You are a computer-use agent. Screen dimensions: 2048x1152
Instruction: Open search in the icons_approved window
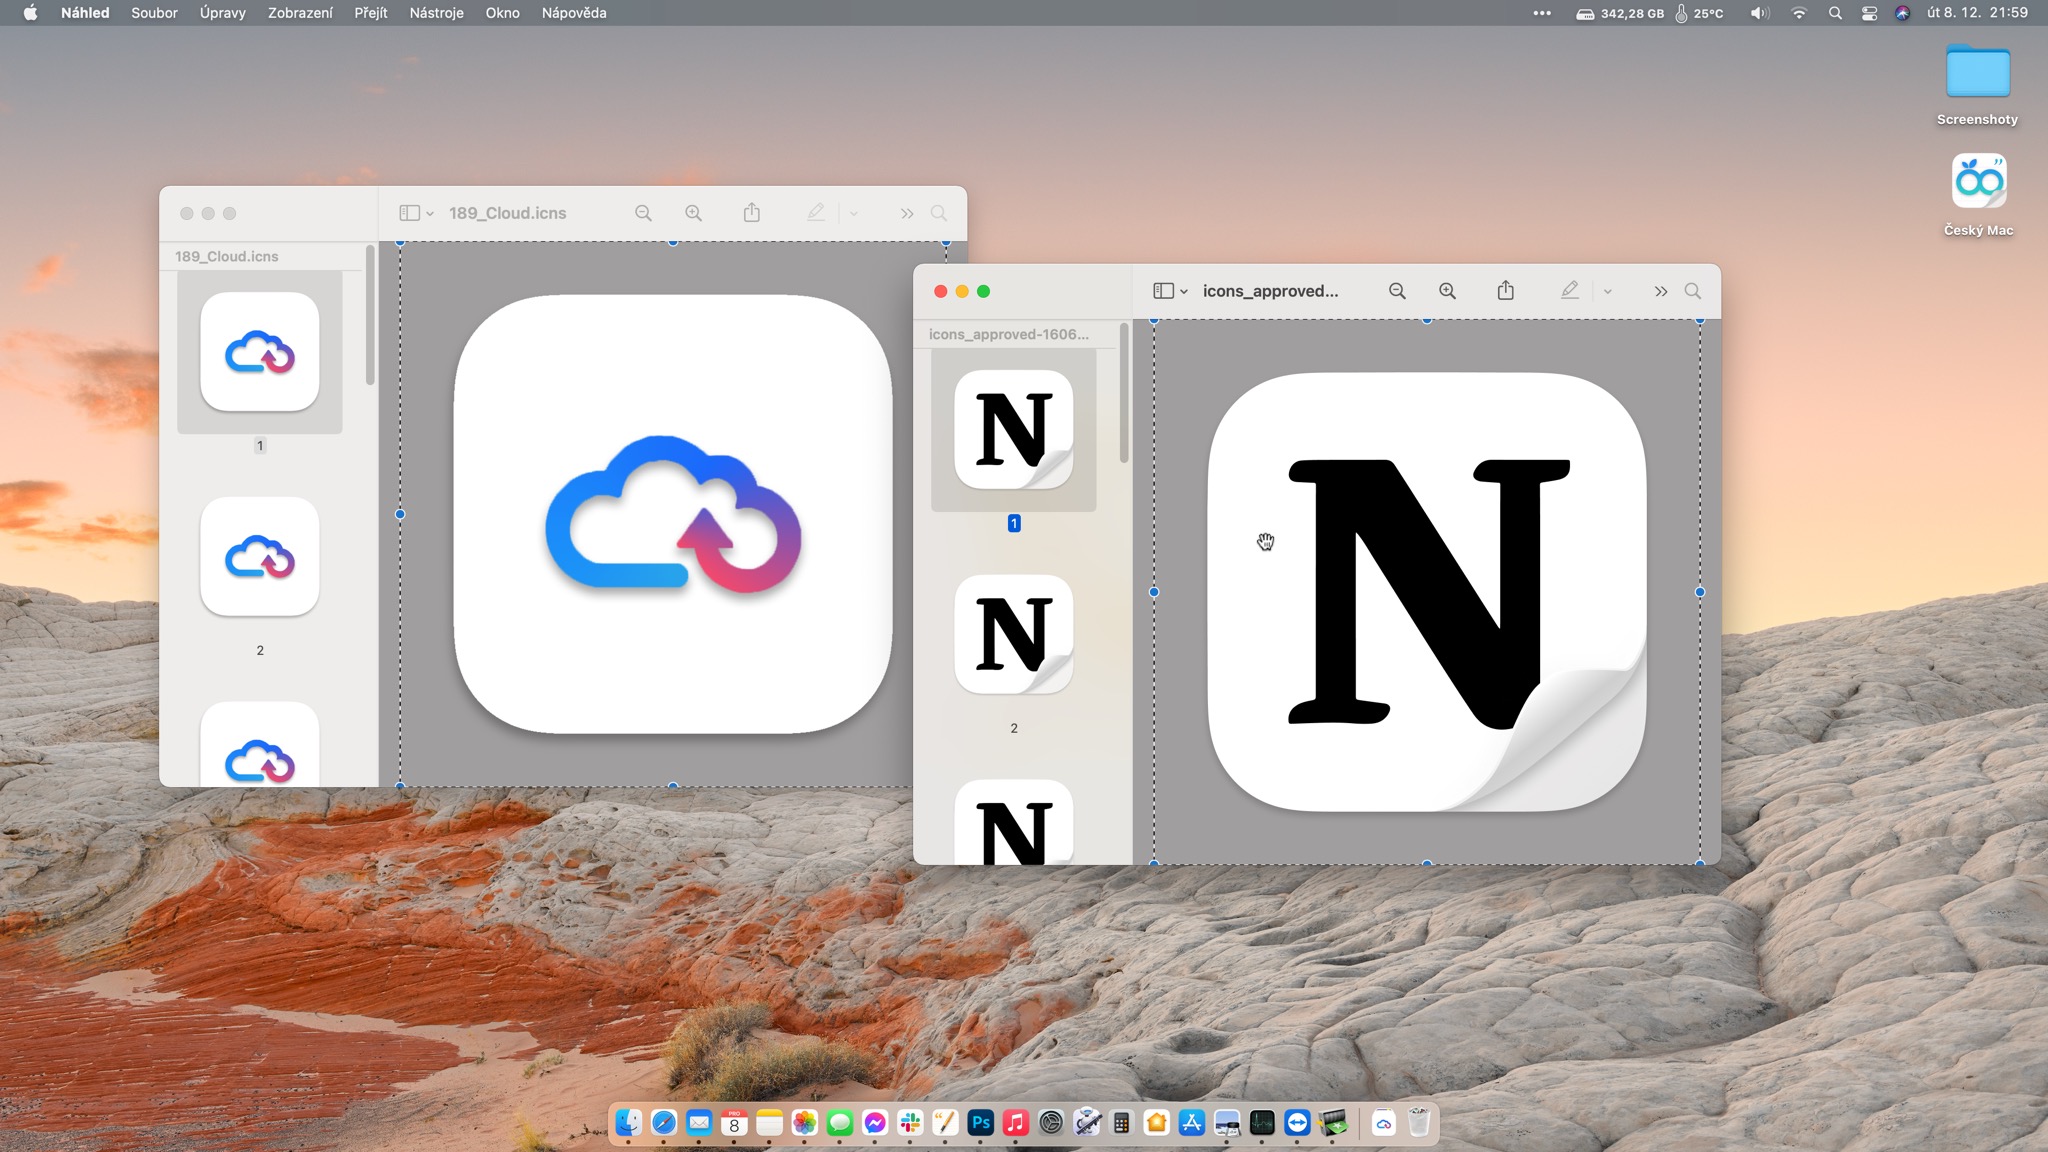(1692, 291)
